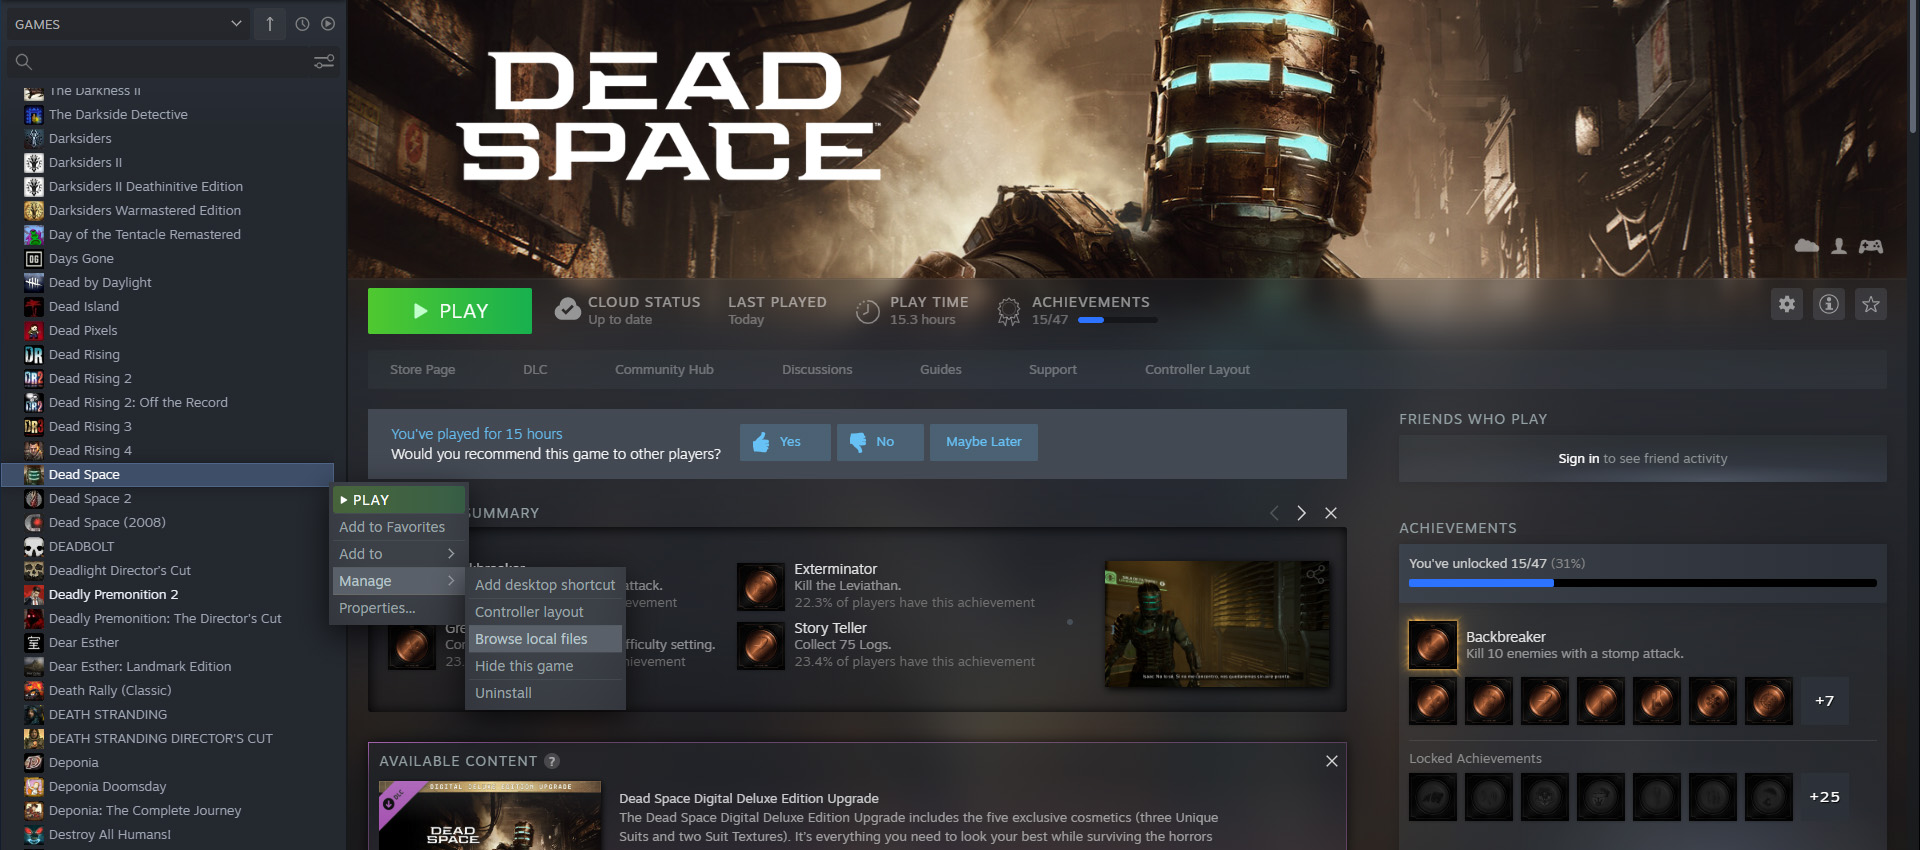
Task: Click the thumbs-down No recommendation button
Action: 880,442
